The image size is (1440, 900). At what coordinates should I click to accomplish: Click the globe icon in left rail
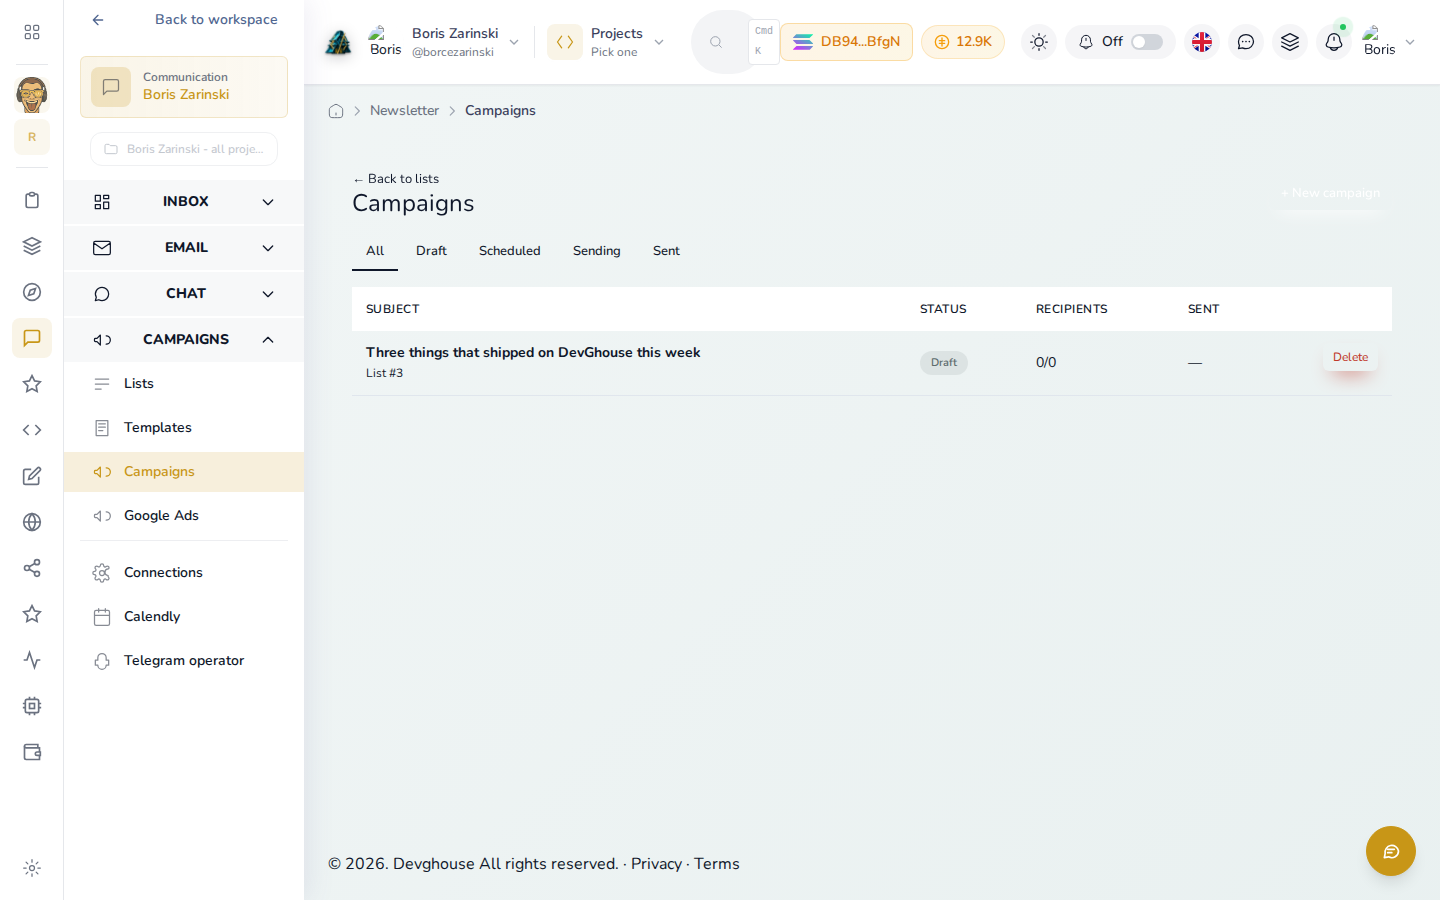(32, 522)
